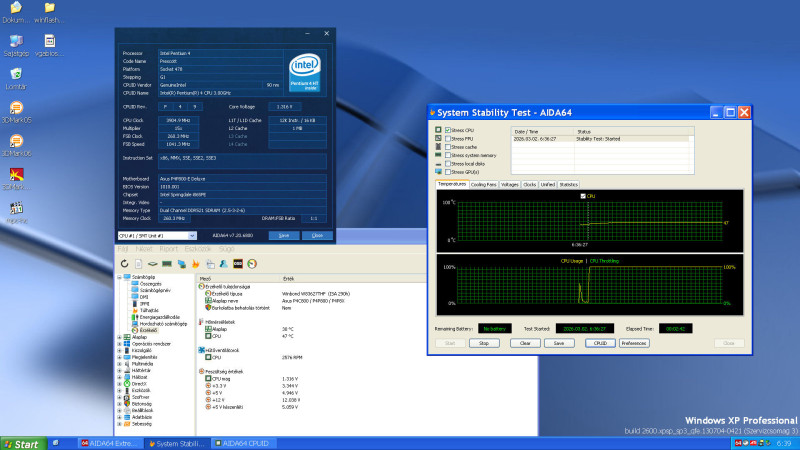Click the Preferences button
800x450 pixels.
coord(633,343)
